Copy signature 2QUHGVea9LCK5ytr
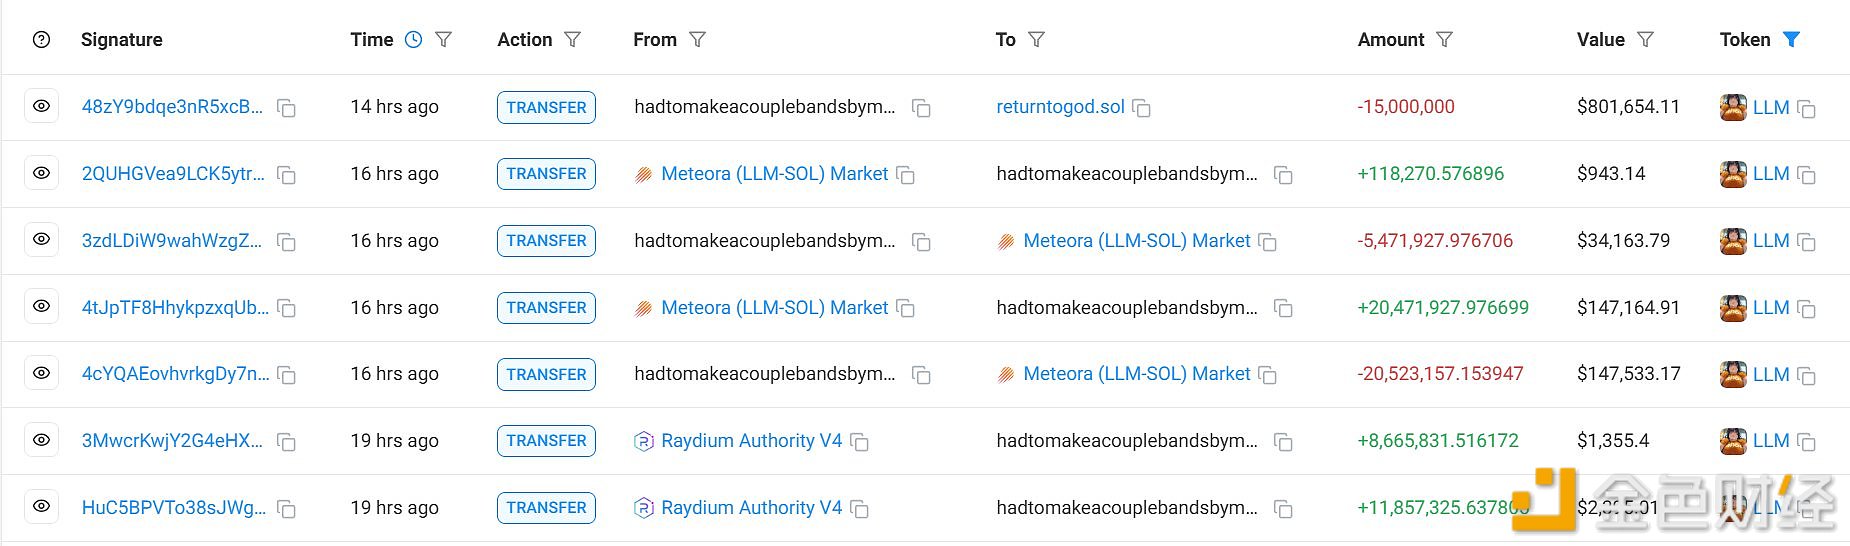This screenshot has height=546, width=1850. (x=286, y=175)
